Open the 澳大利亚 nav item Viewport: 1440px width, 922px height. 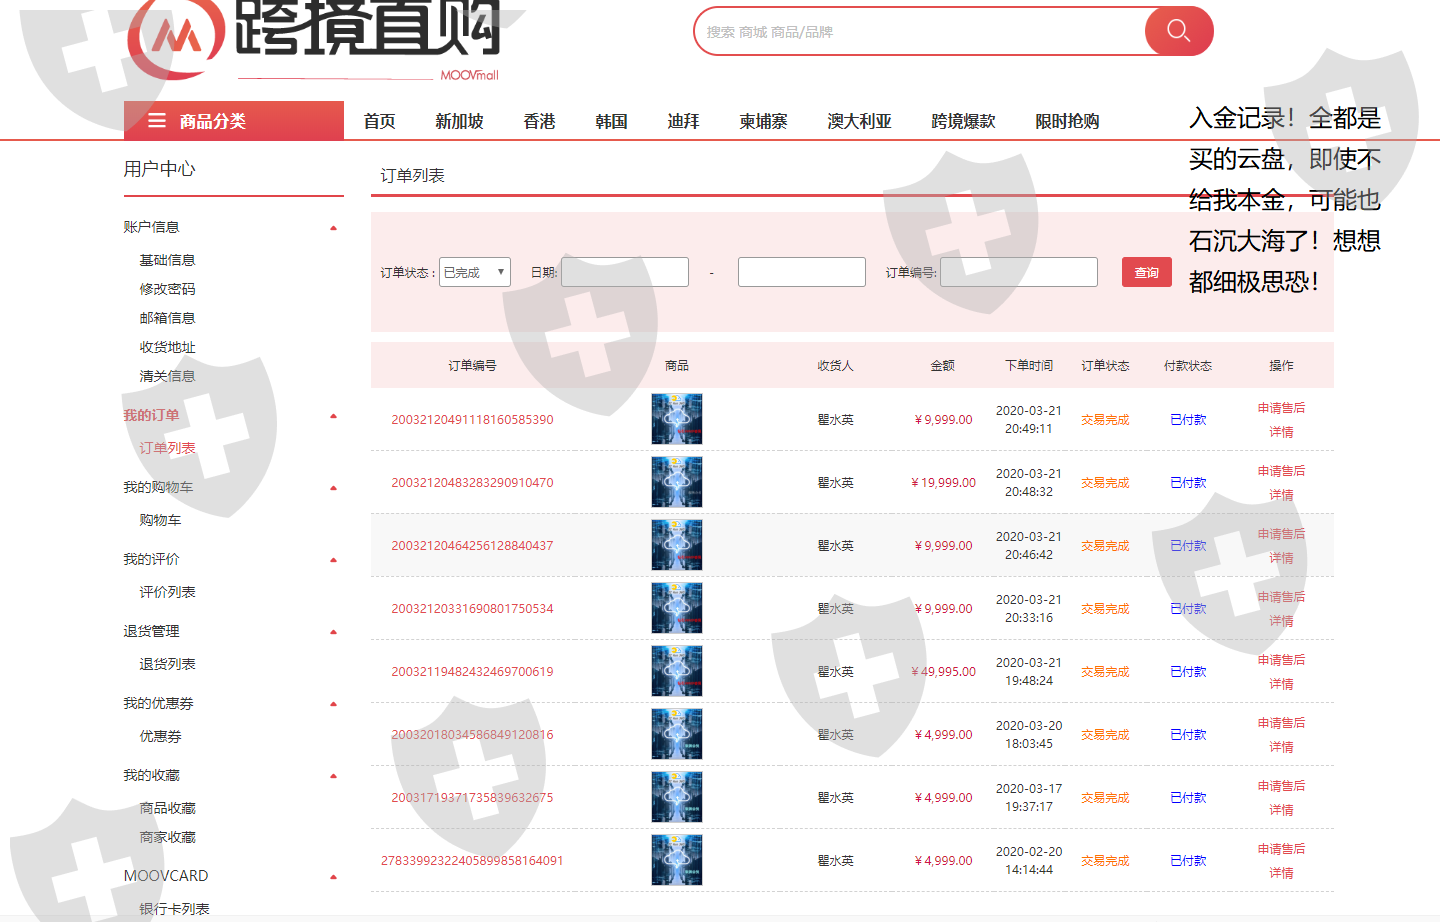pyautogui.click(x=860, y=121)
